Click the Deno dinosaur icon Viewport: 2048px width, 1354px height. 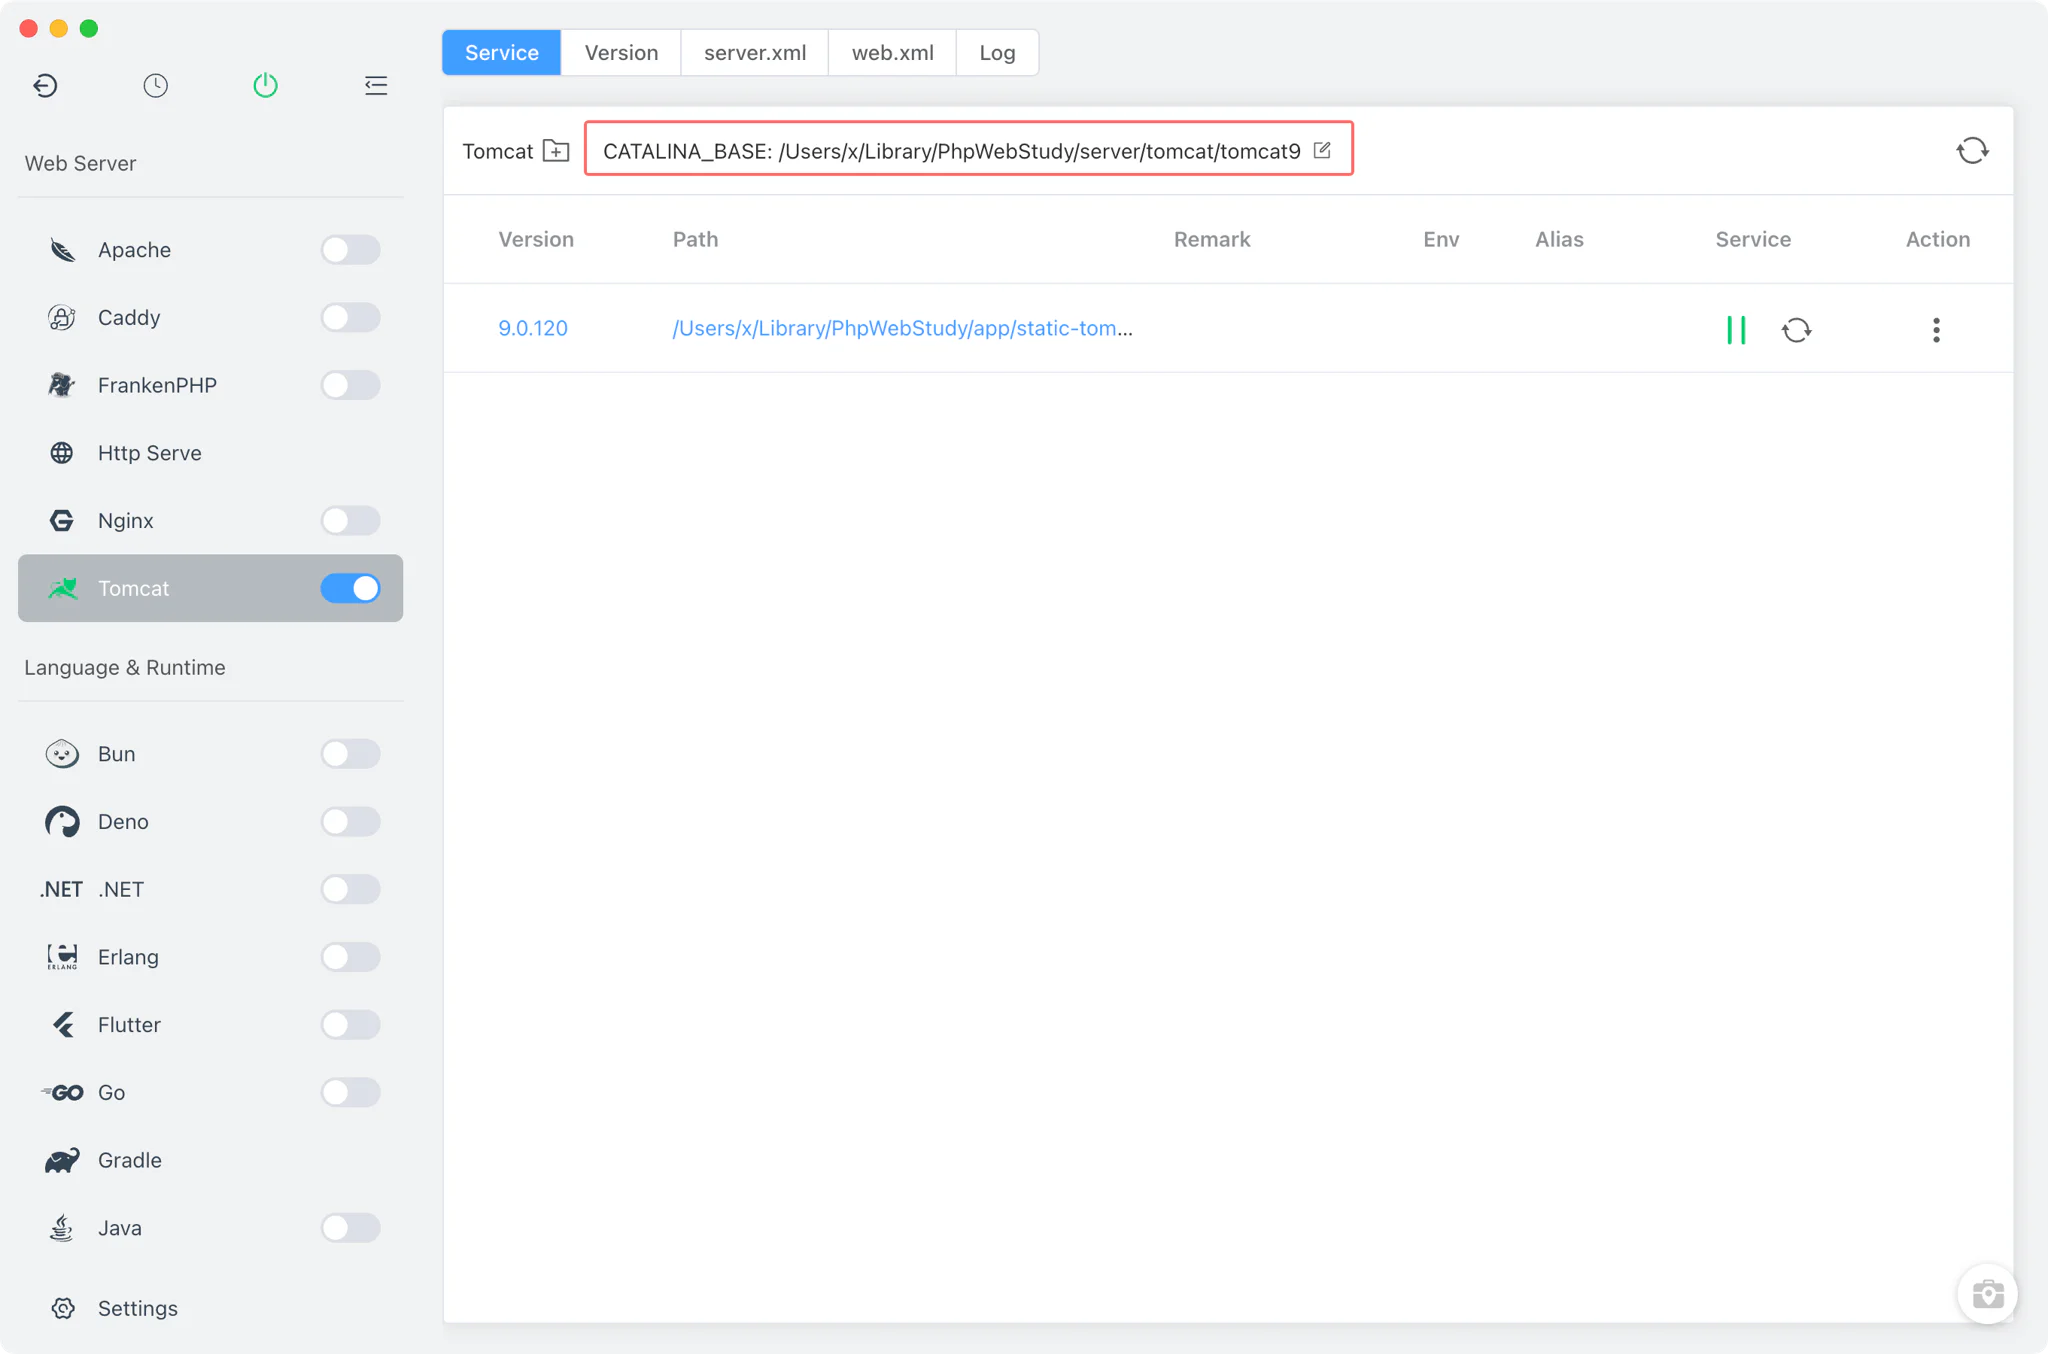click(x=62, y=822)
